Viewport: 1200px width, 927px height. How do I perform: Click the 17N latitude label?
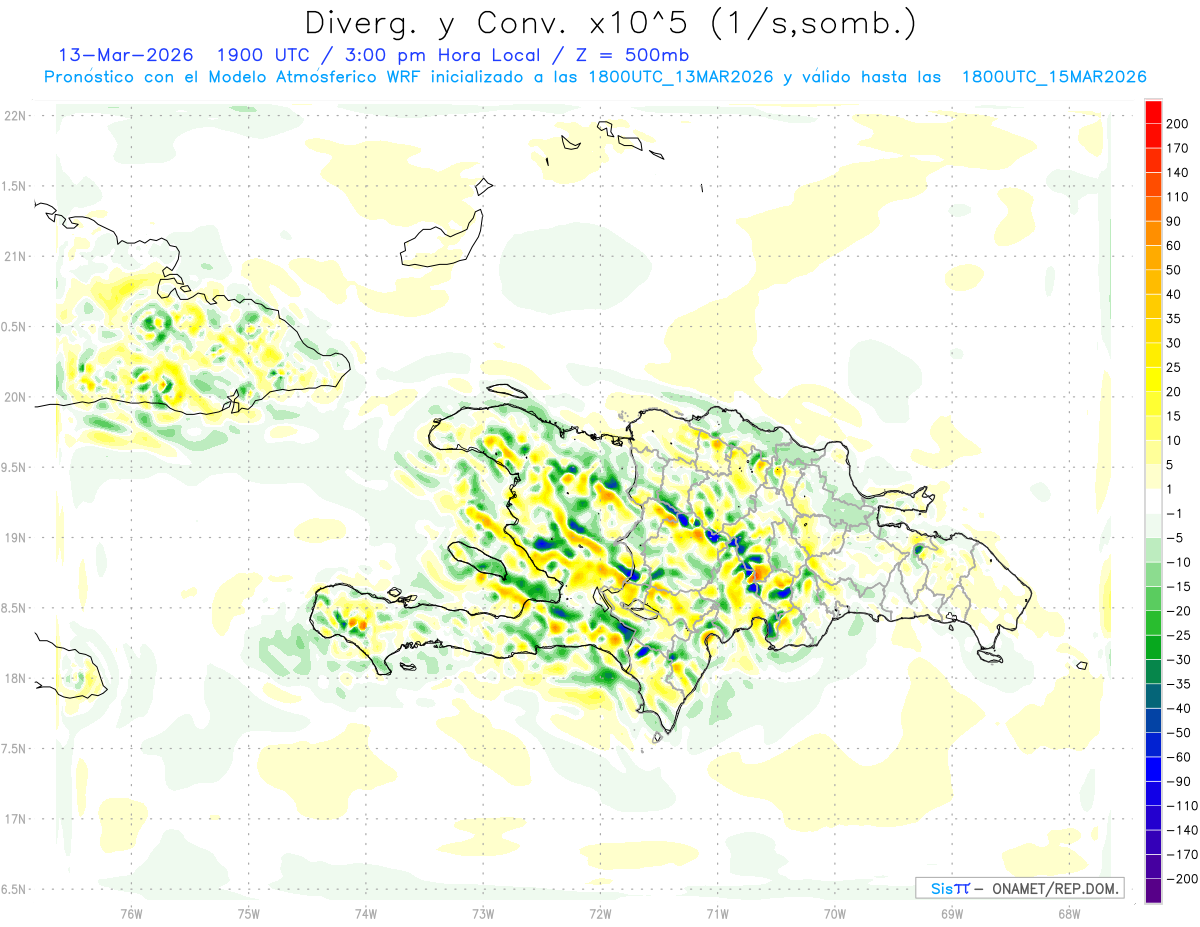[15, 819]
